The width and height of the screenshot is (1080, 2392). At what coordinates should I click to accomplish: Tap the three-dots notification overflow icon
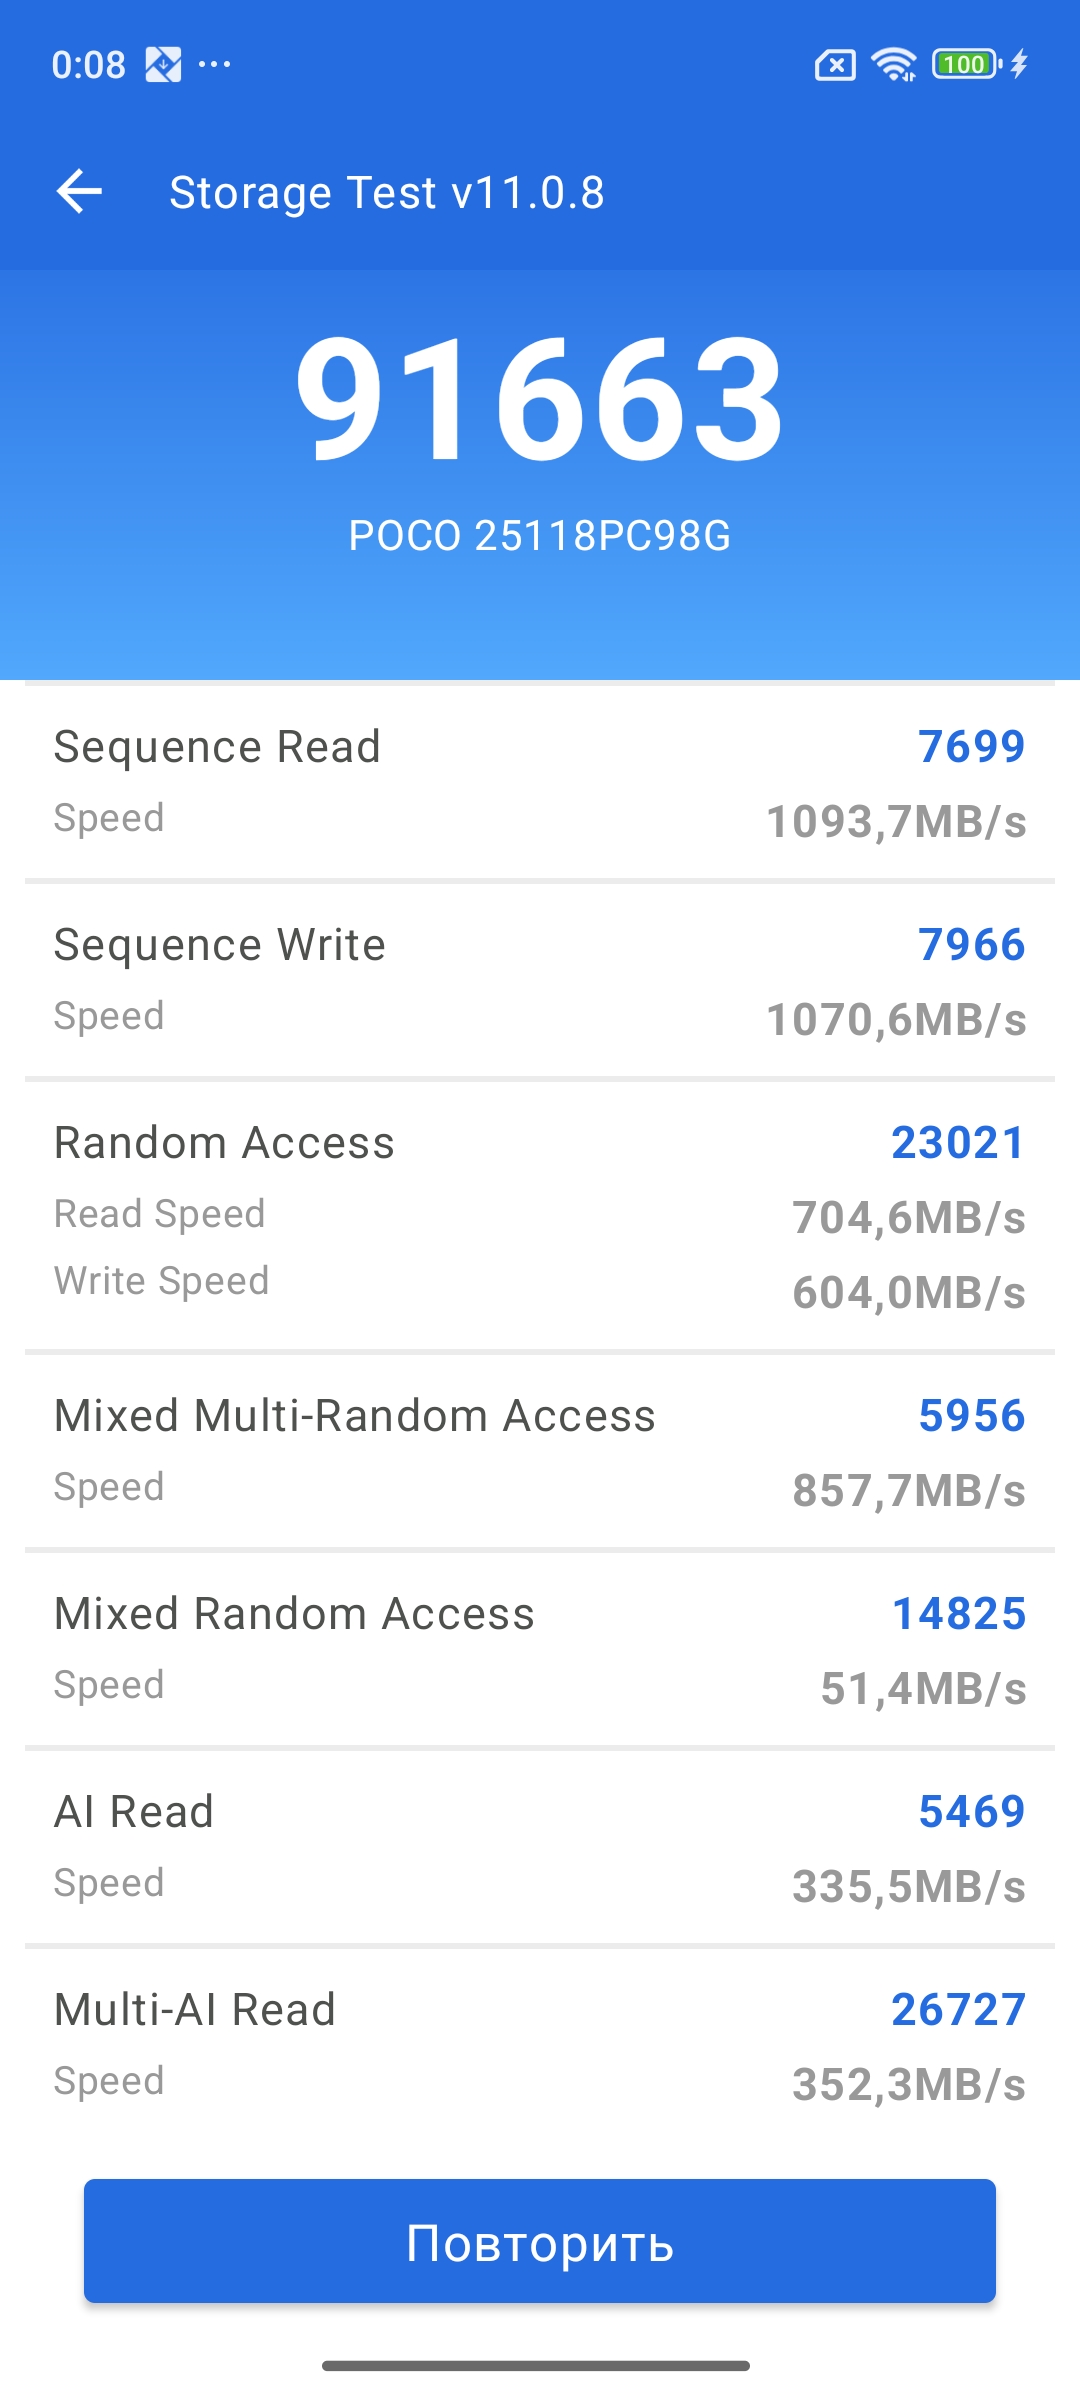(215, 65)
